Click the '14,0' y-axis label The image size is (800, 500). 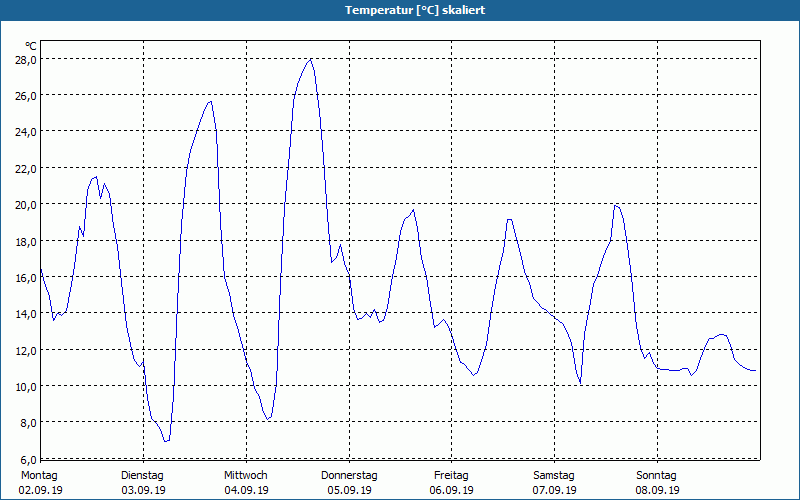click(26, 314)
